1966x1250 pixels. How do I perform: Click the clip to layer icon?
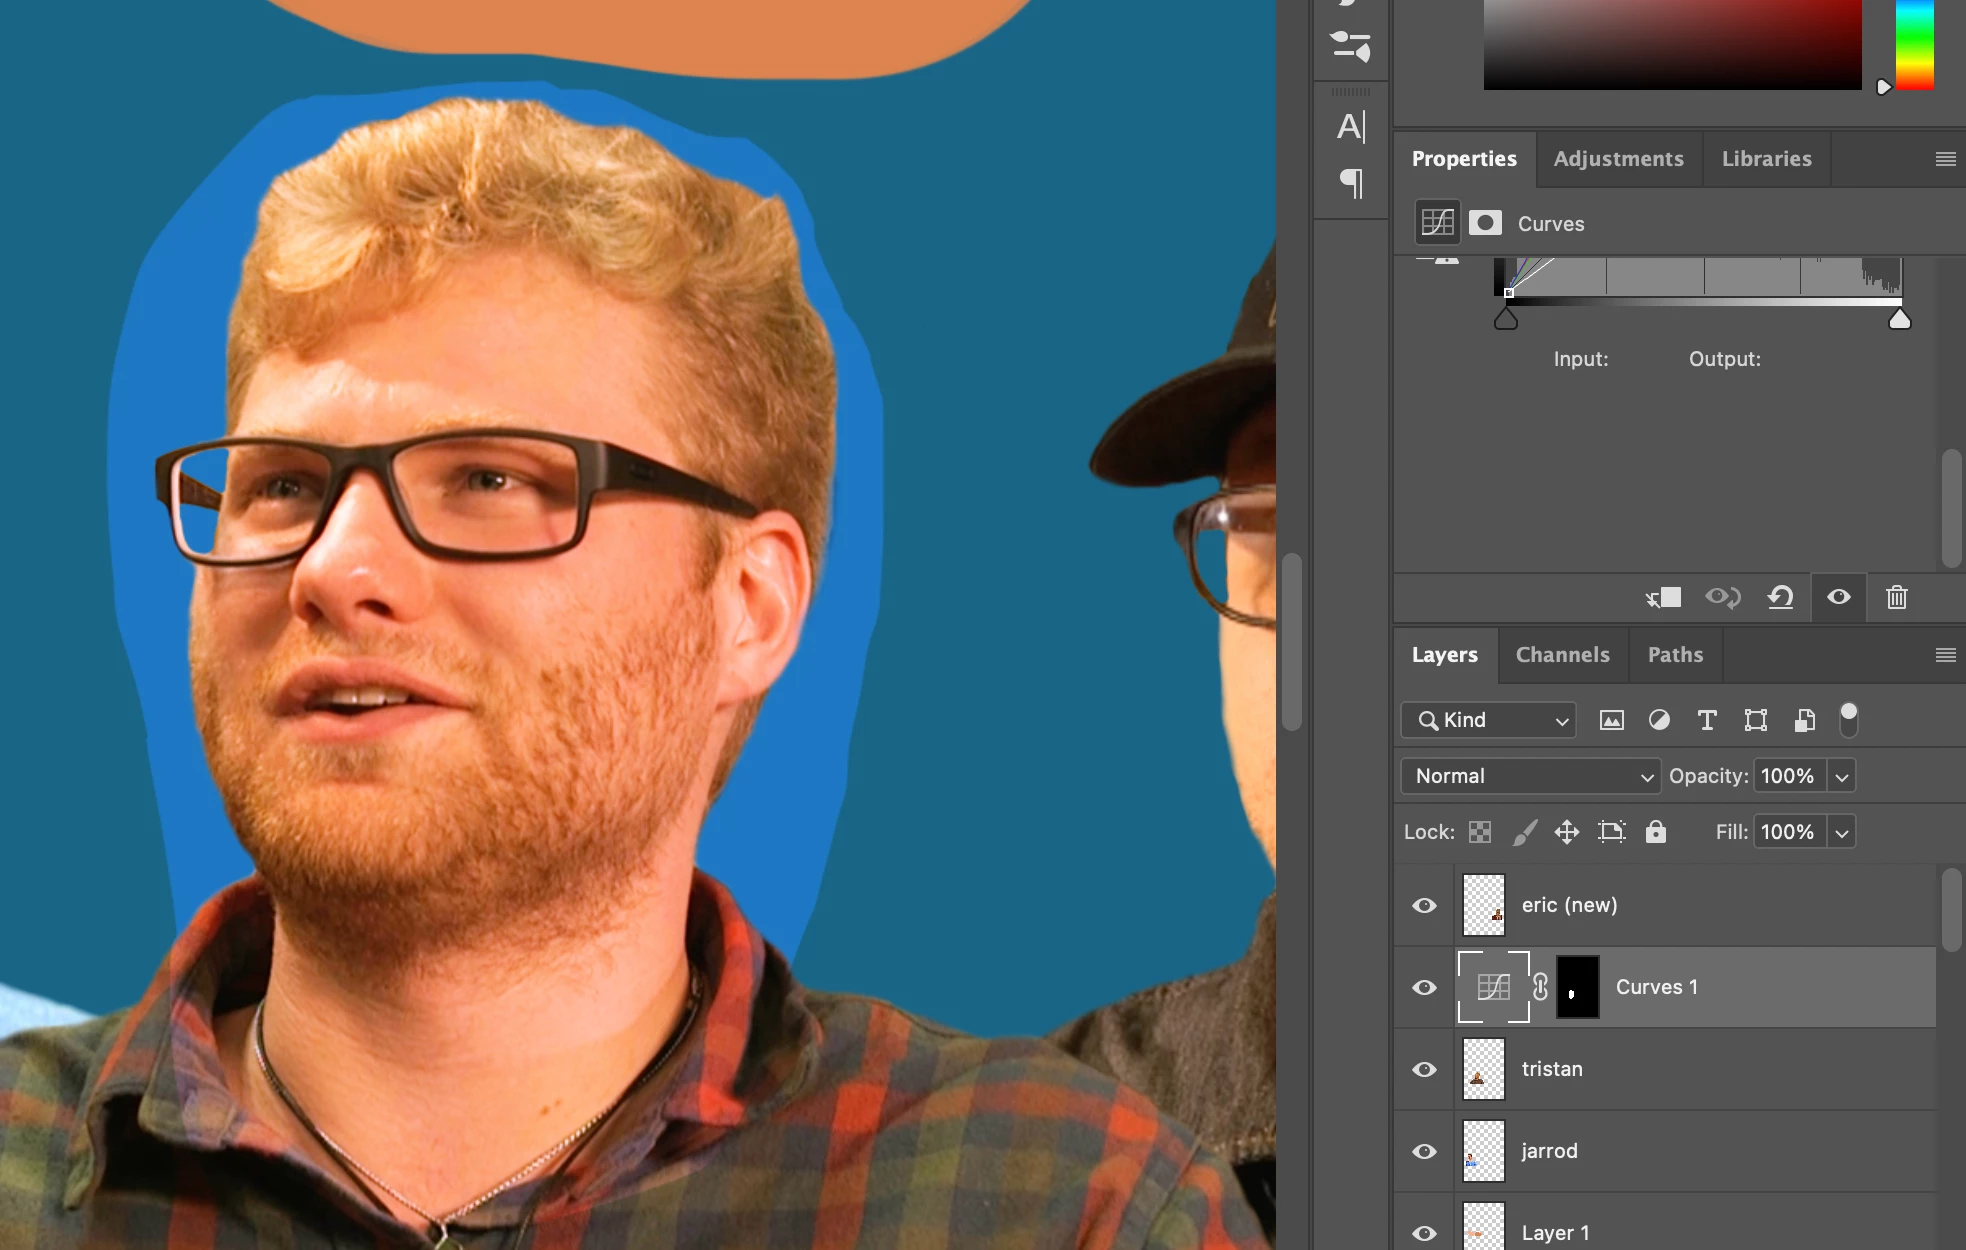[x=1664, y=598]
